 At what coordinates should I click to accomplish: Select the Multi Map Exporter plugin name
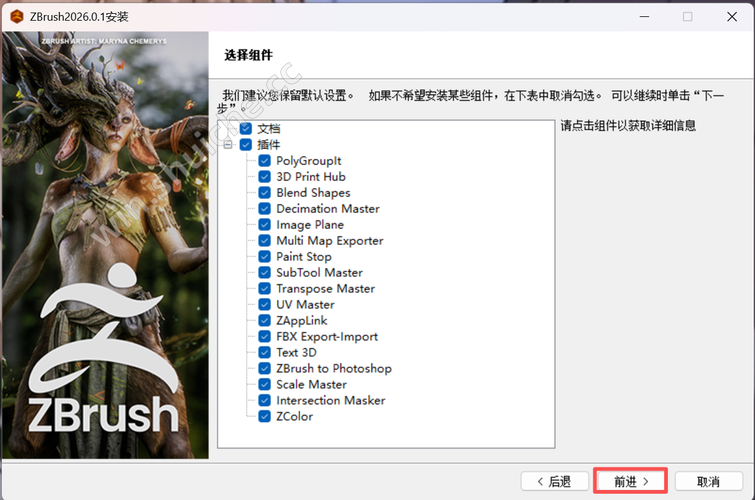[330, 241]
